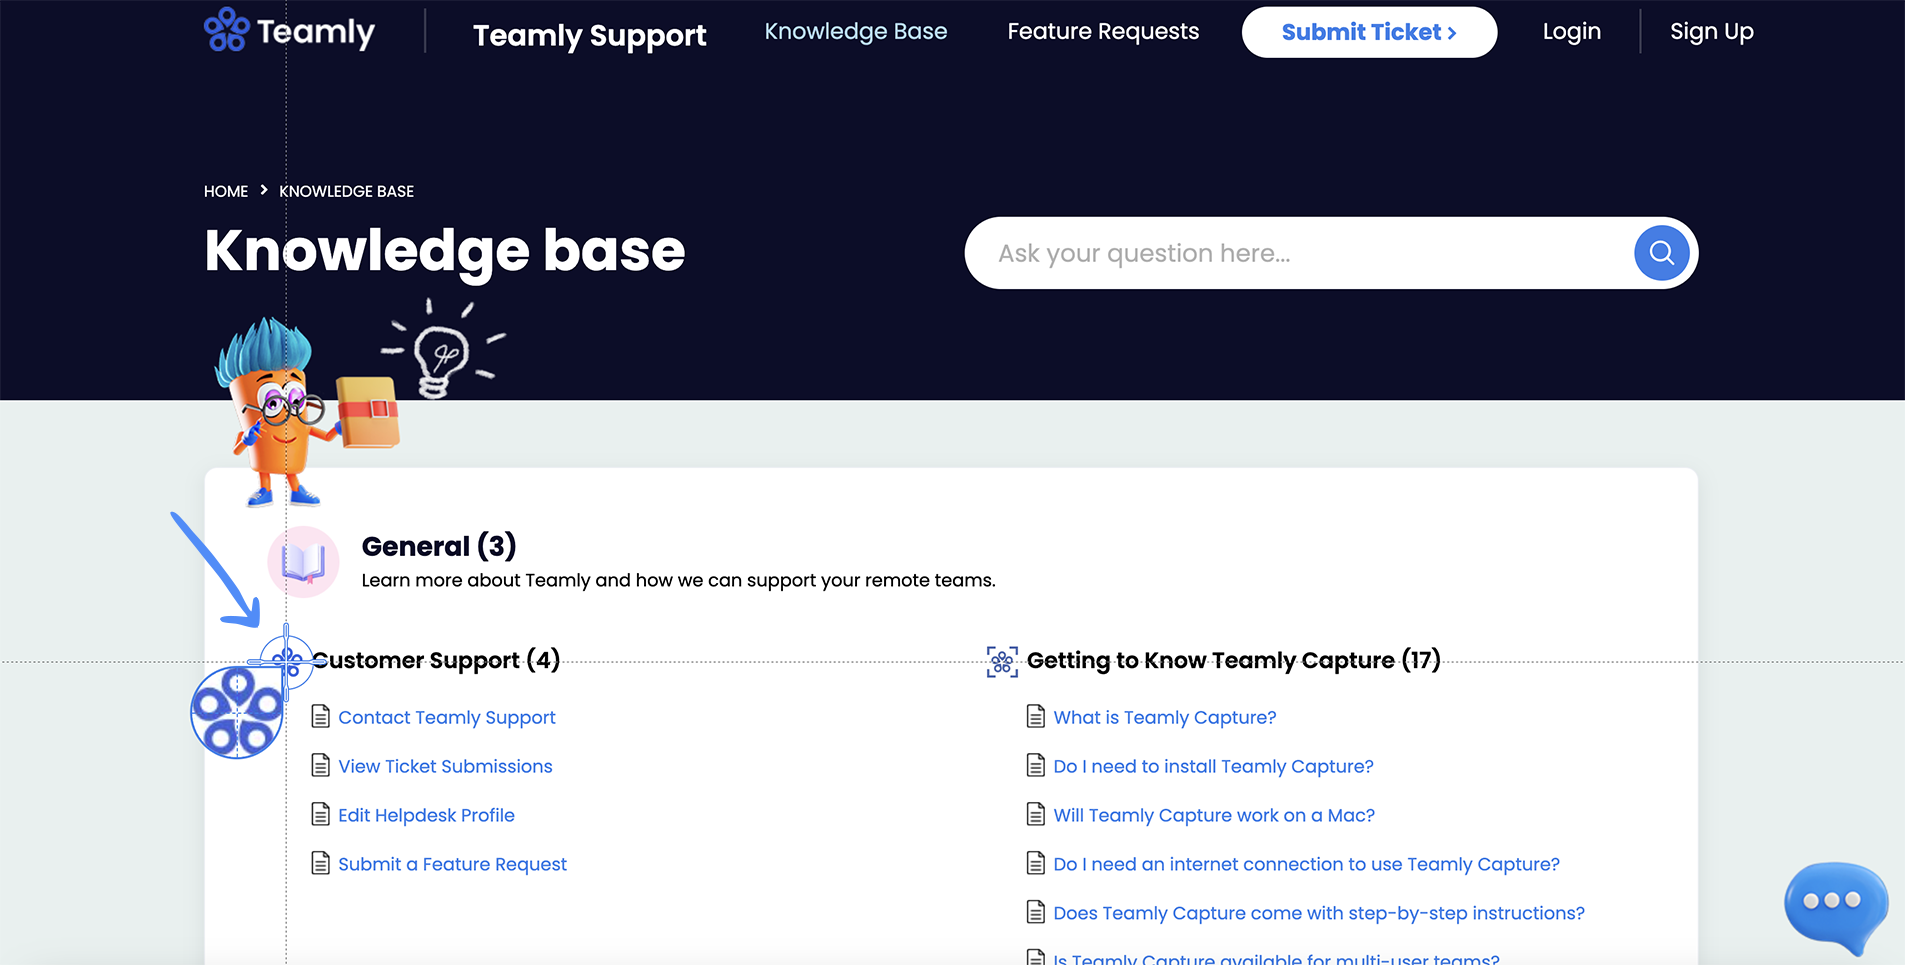Click HOME breadcrumb link
The width and height of the screenshot is (1905, 965).
226,191
